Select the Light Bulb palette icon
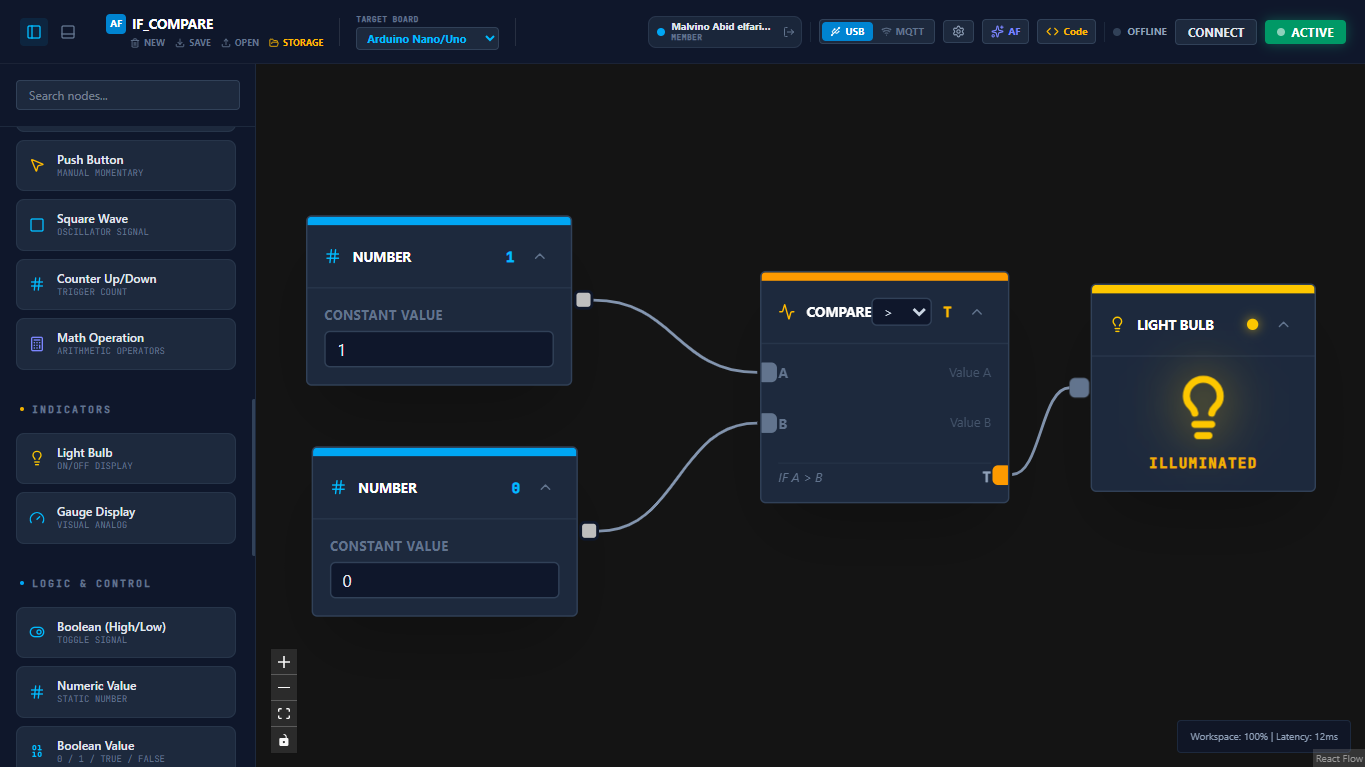Viewport: 1365px width, 767px height. [37, 458]
